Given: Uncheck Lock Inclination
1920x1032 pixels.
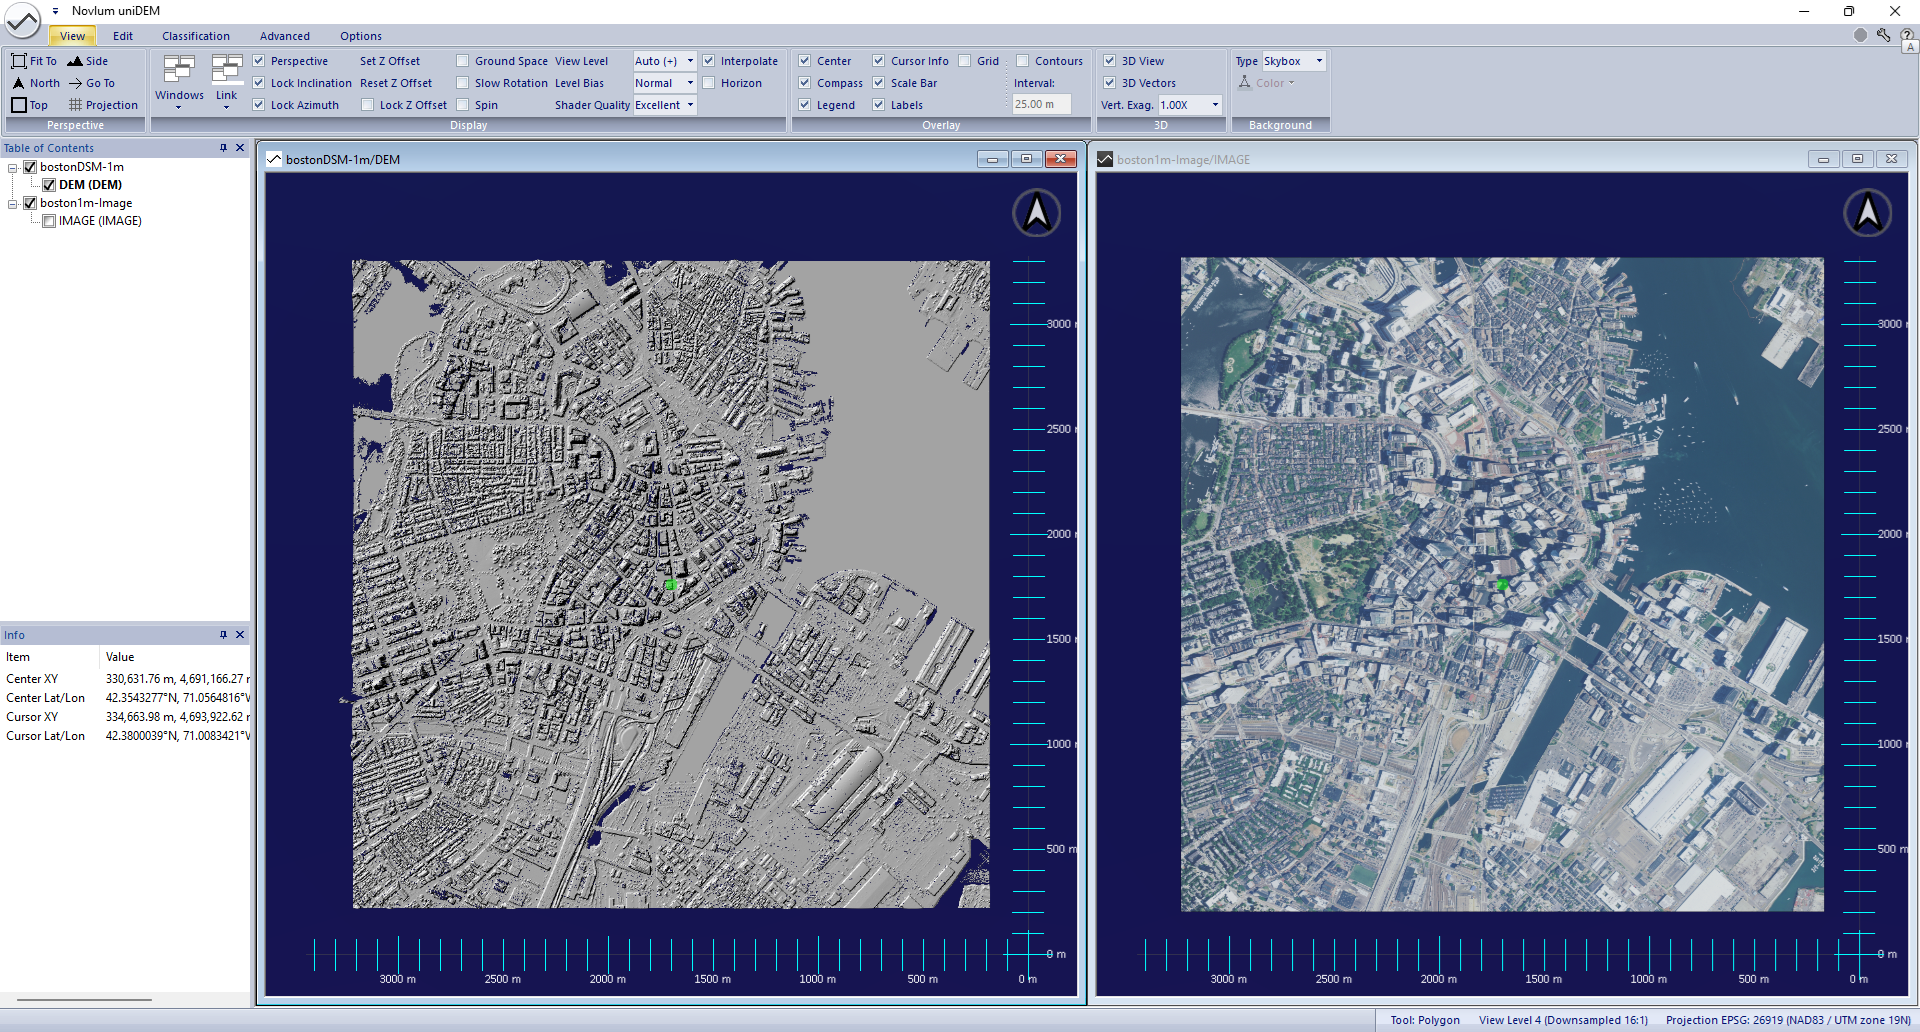Looking at the screenshot, I should coord(259,83).
